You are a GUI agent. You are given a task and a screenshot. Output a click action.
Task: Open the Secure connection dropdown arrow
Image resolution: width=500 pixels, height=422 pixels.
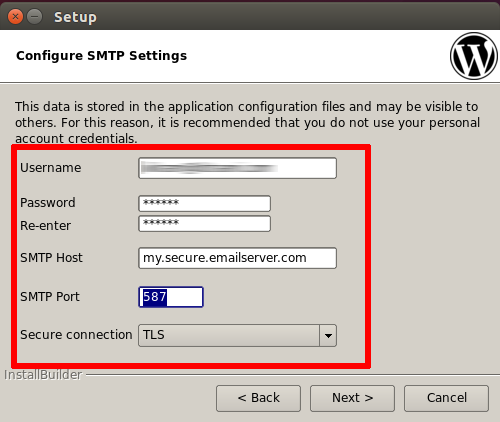pos(328,335)
